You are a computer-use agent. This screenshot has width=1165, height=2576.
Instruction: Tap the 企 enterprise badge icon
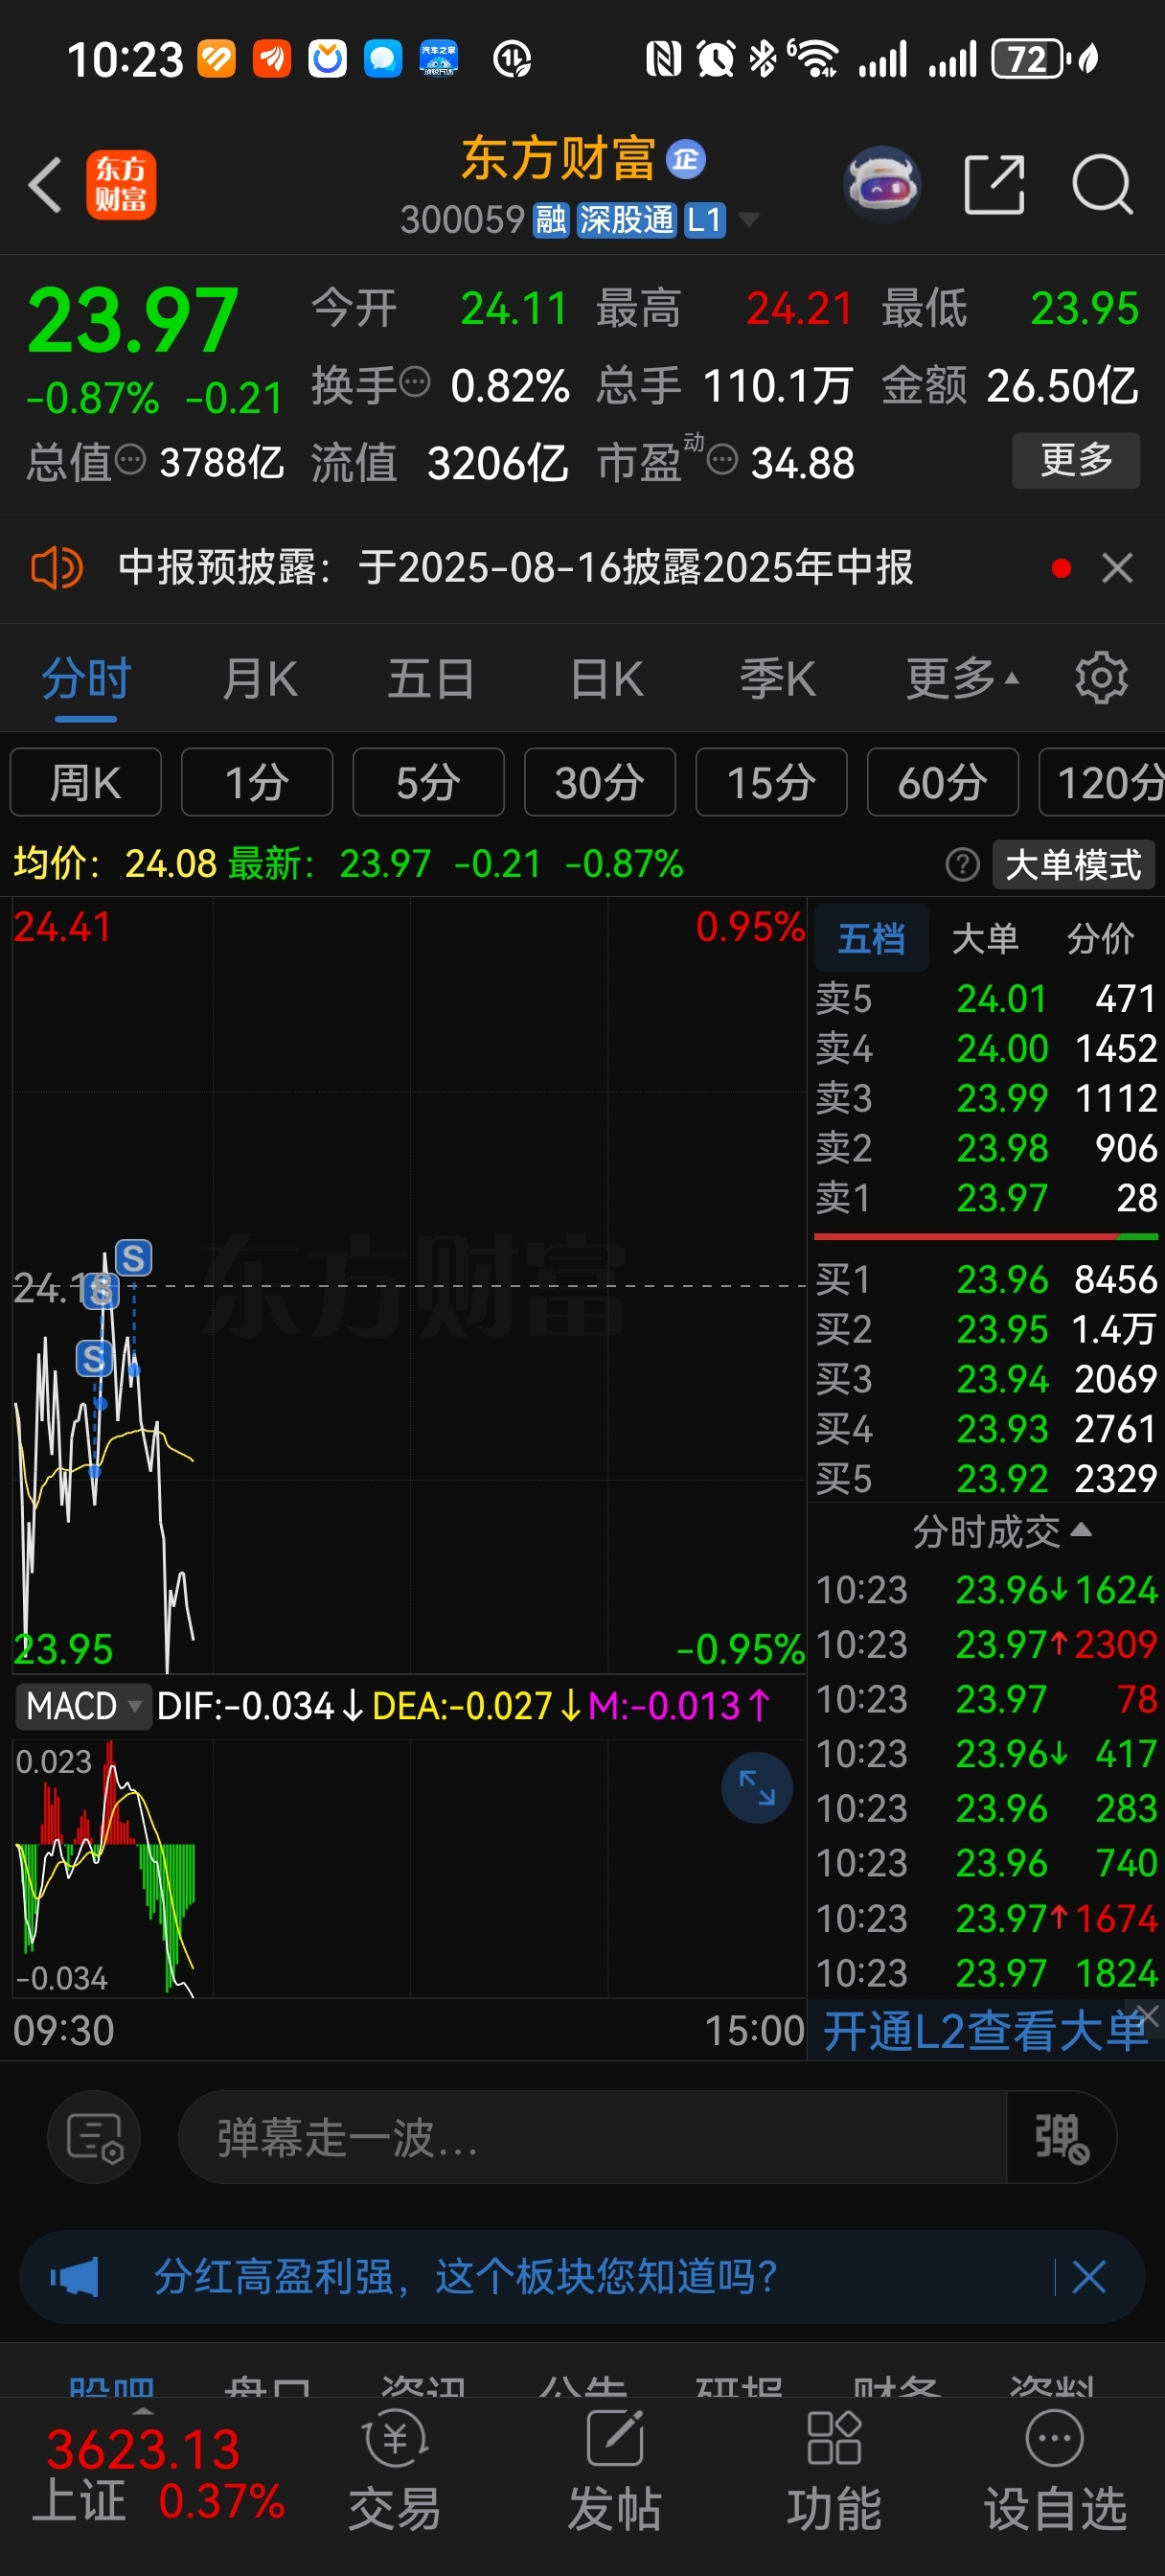pyautogui.click(x=686, y=159)
